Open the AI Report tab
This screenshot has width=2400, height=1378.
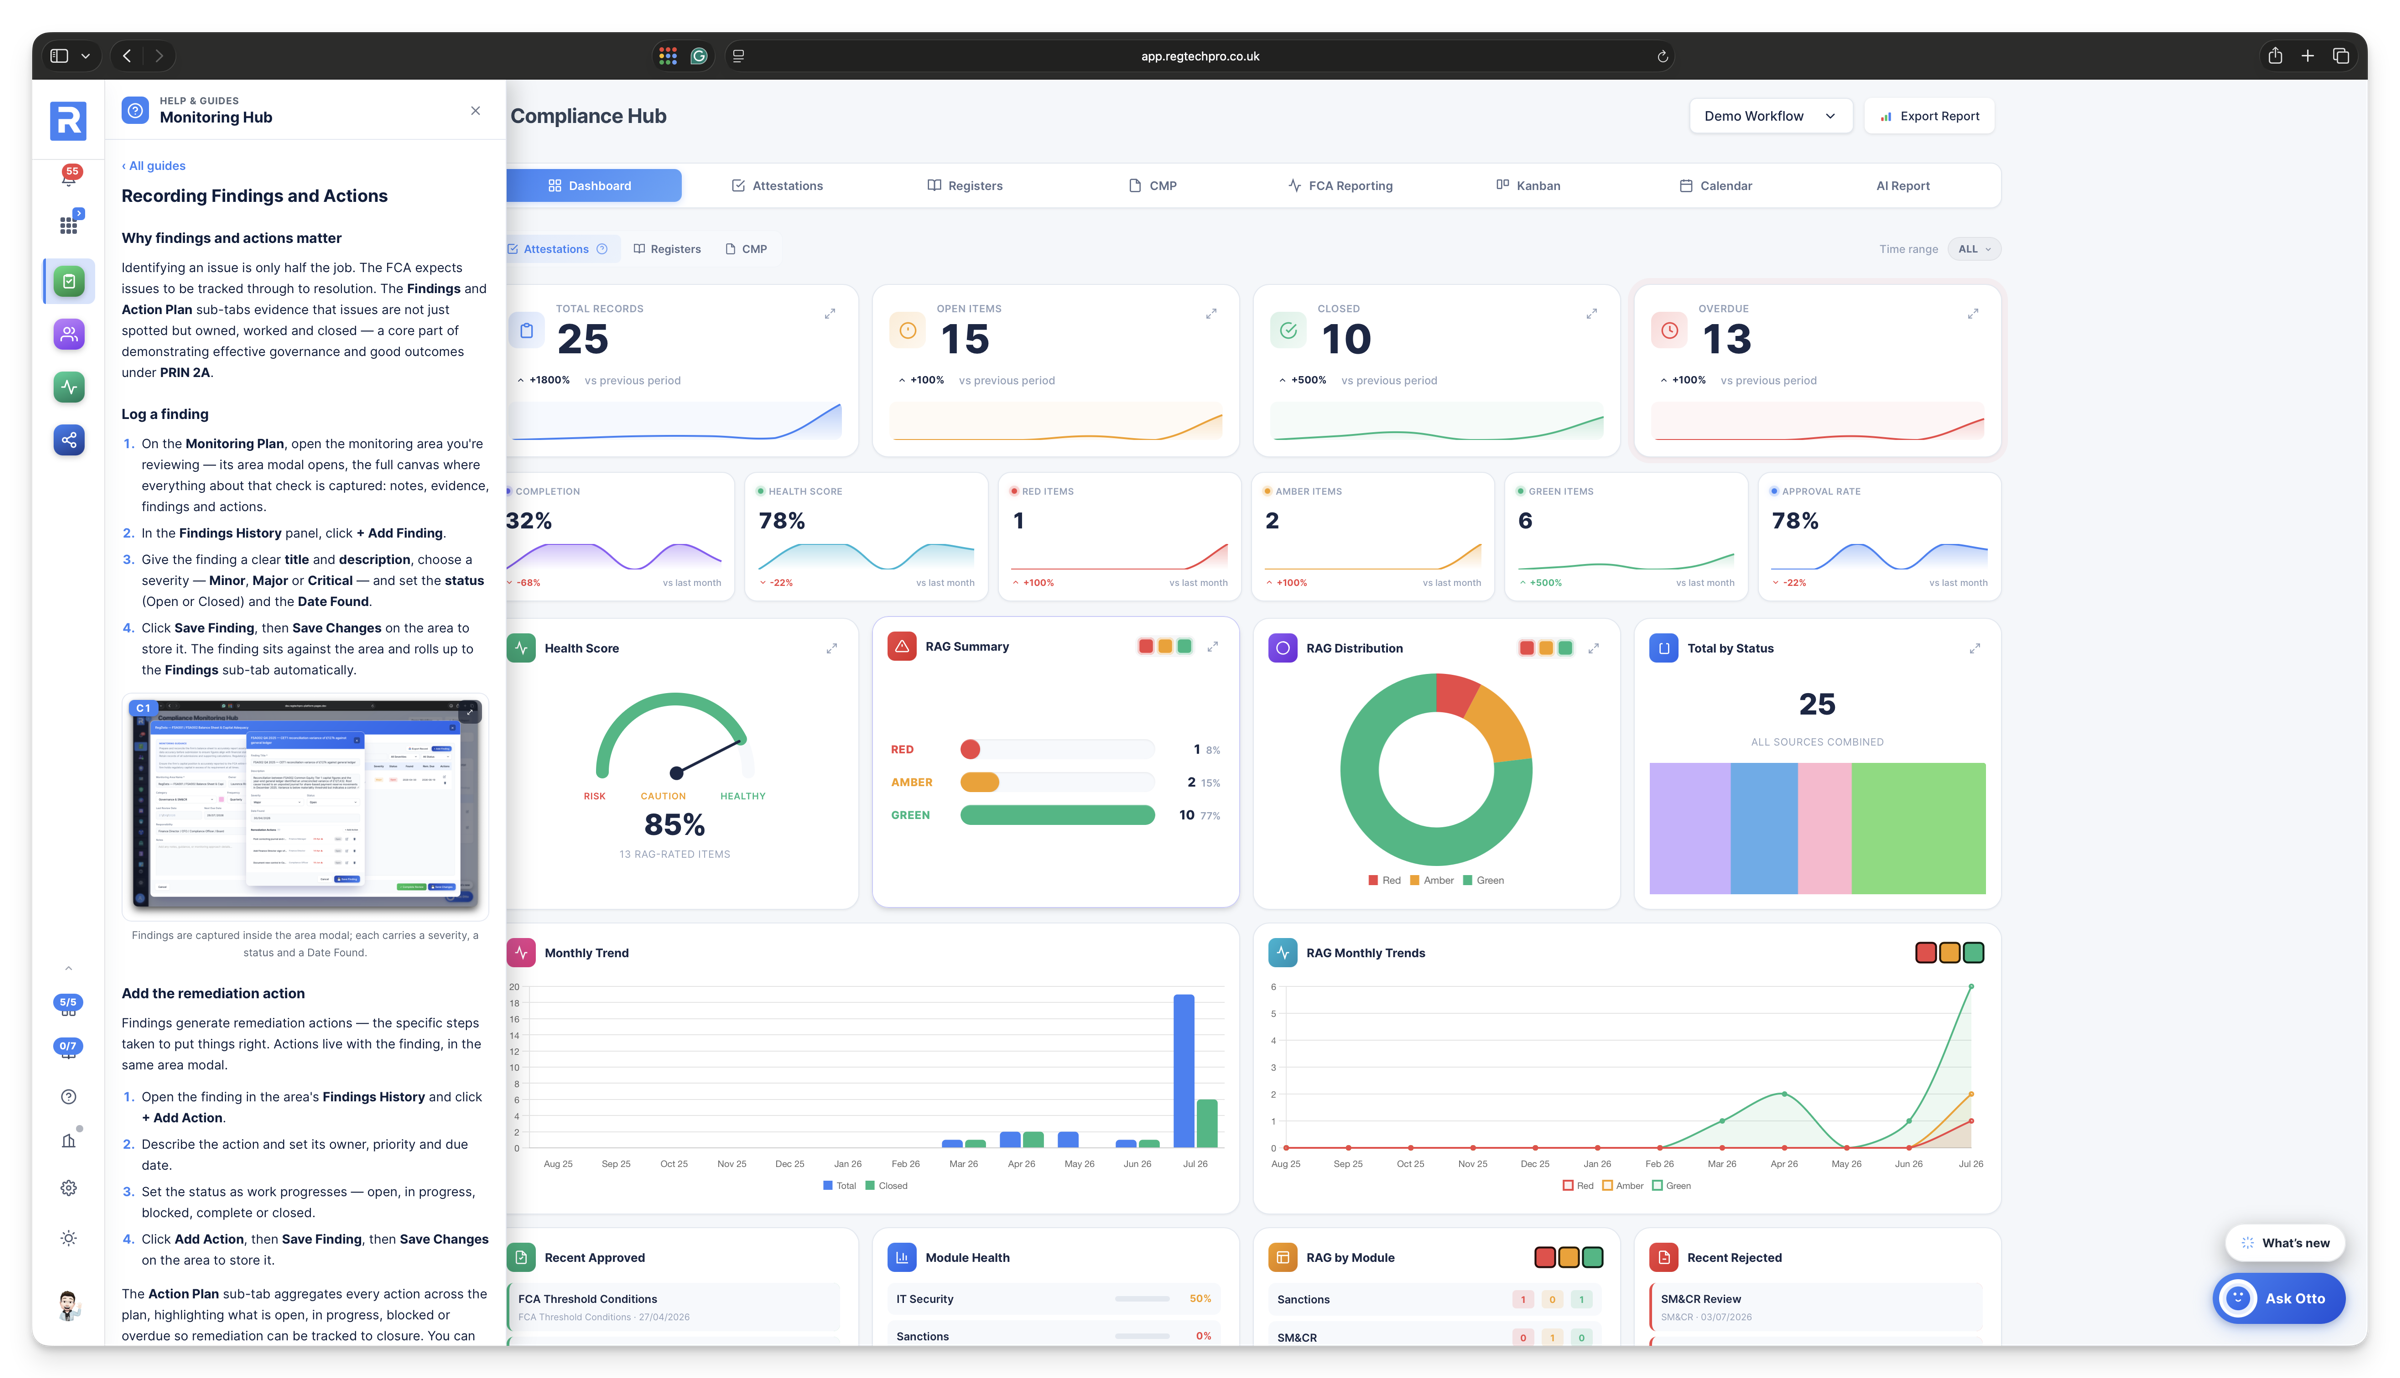click(x=1903, y=186)
